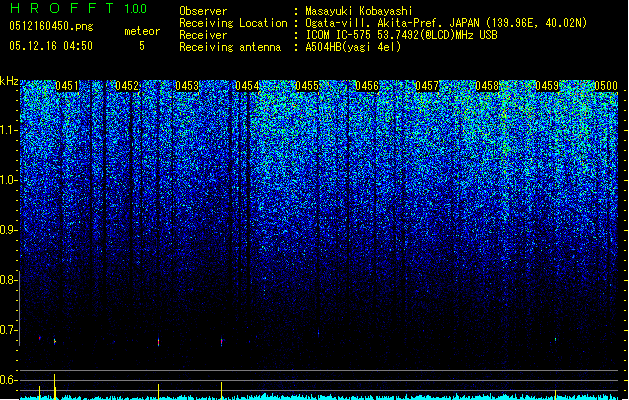Select the Ogata-vill. Akita-Pref. JAPAN location text
The height and width of the screenshot is (400, 629).
[x=446, y=23]
